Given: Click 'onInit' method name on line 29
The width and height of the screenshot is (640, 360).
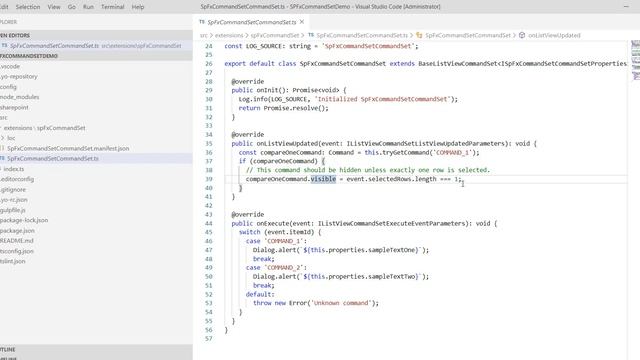Looking at the screenshot, I should pos(267,90).
